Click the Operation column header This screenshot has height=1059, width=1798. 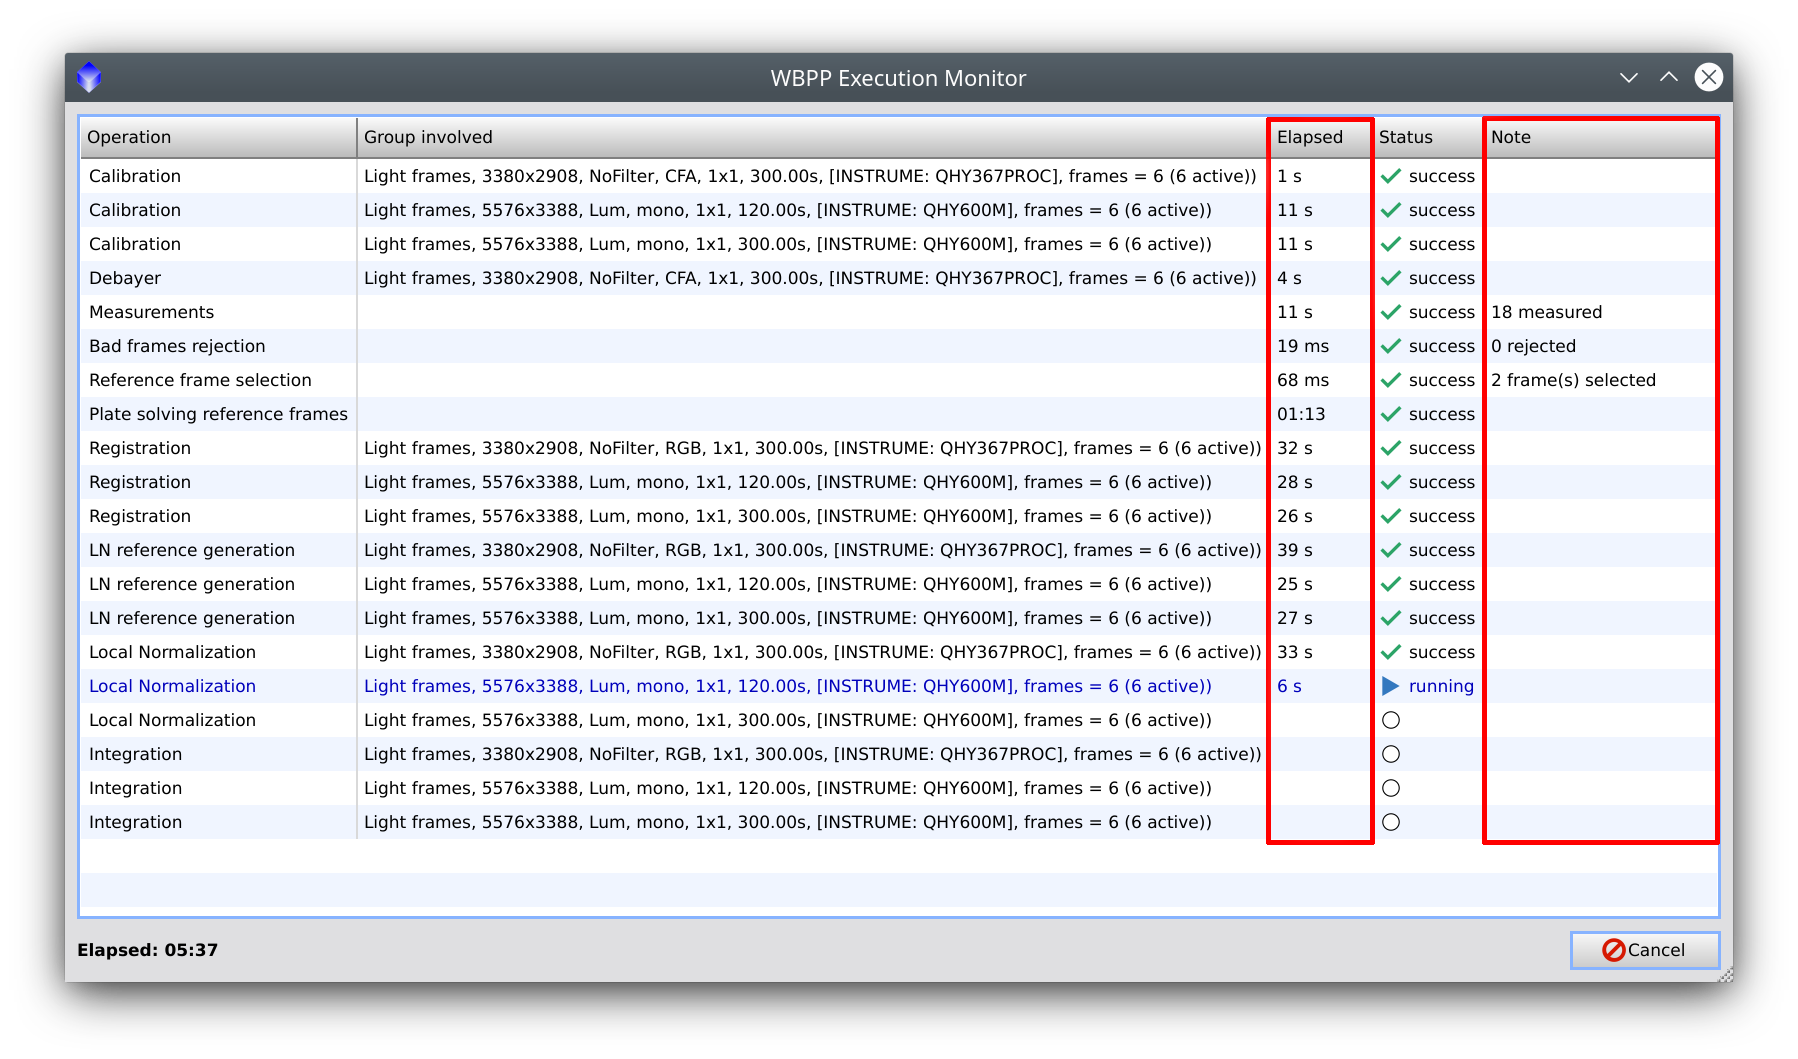(218, 137)
